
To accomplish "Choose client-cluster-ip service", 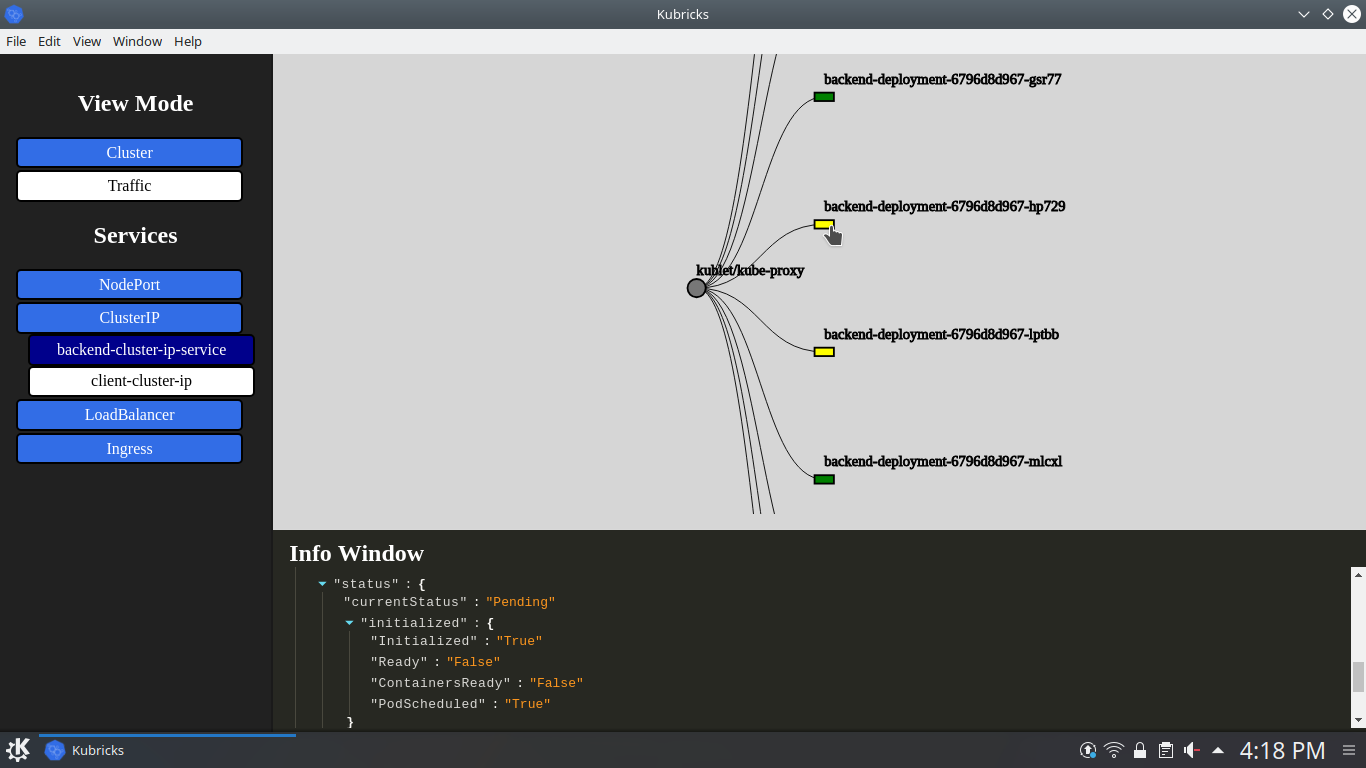I will coord(141,381).
